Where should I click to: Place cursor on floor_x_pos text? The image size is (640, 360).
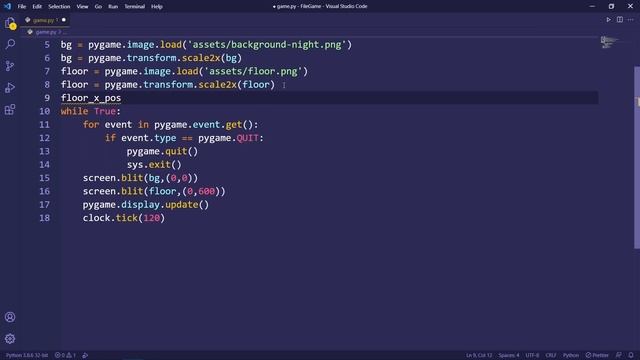click(91, 98)
